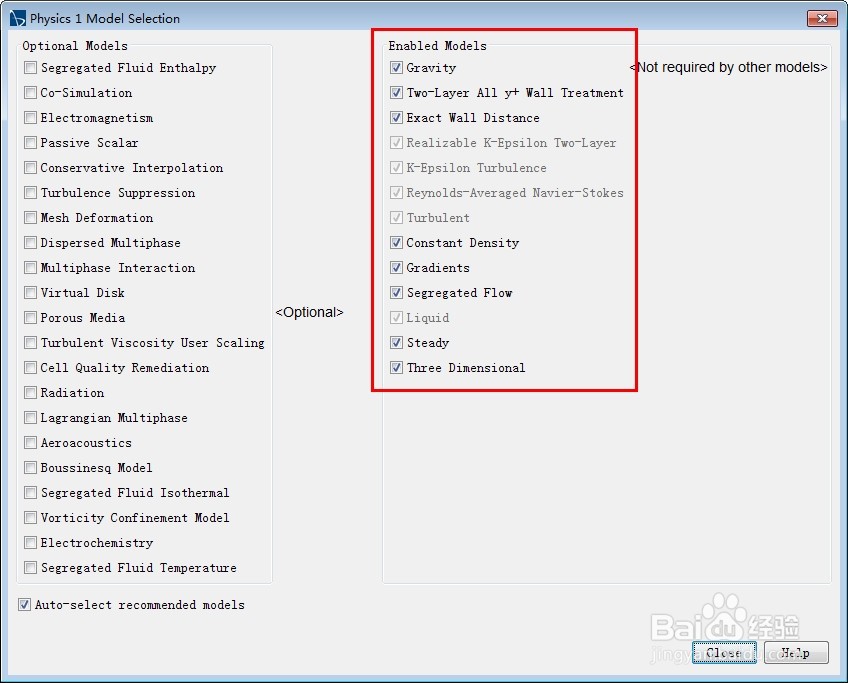Click the greyed Realizable K-Epsilon Two-Layer checkbox
This screenshot has width=848, height=683.
click(396, 143)
